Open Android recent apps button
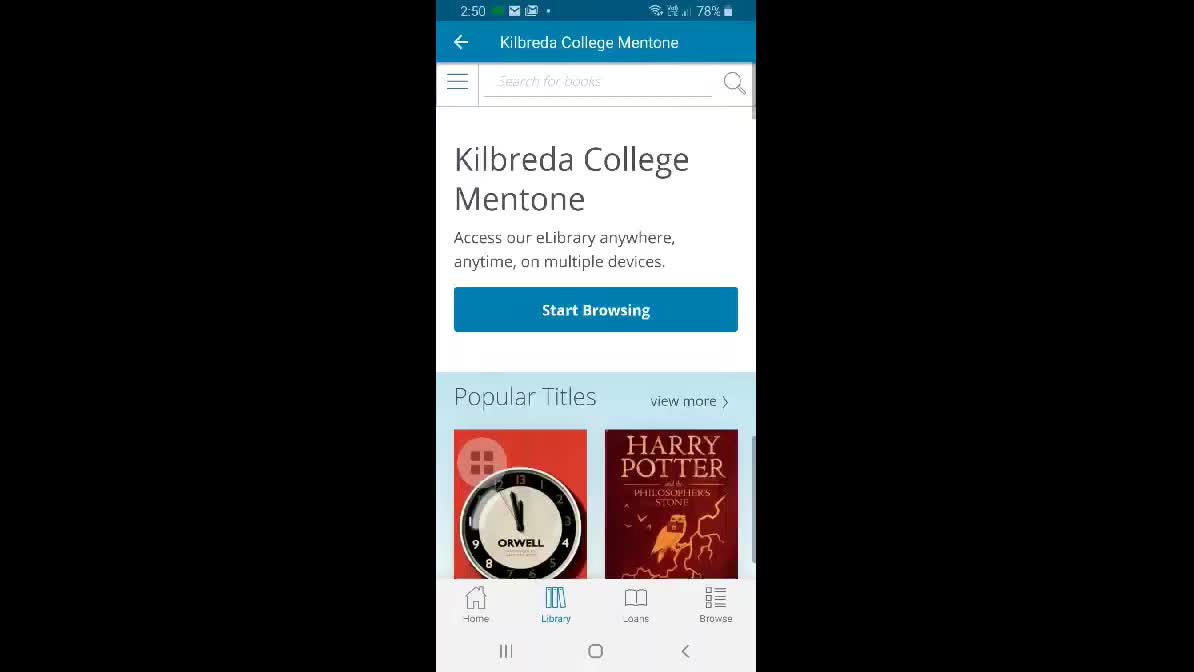Screen dimensions: 1194x672 click(506, 651)
